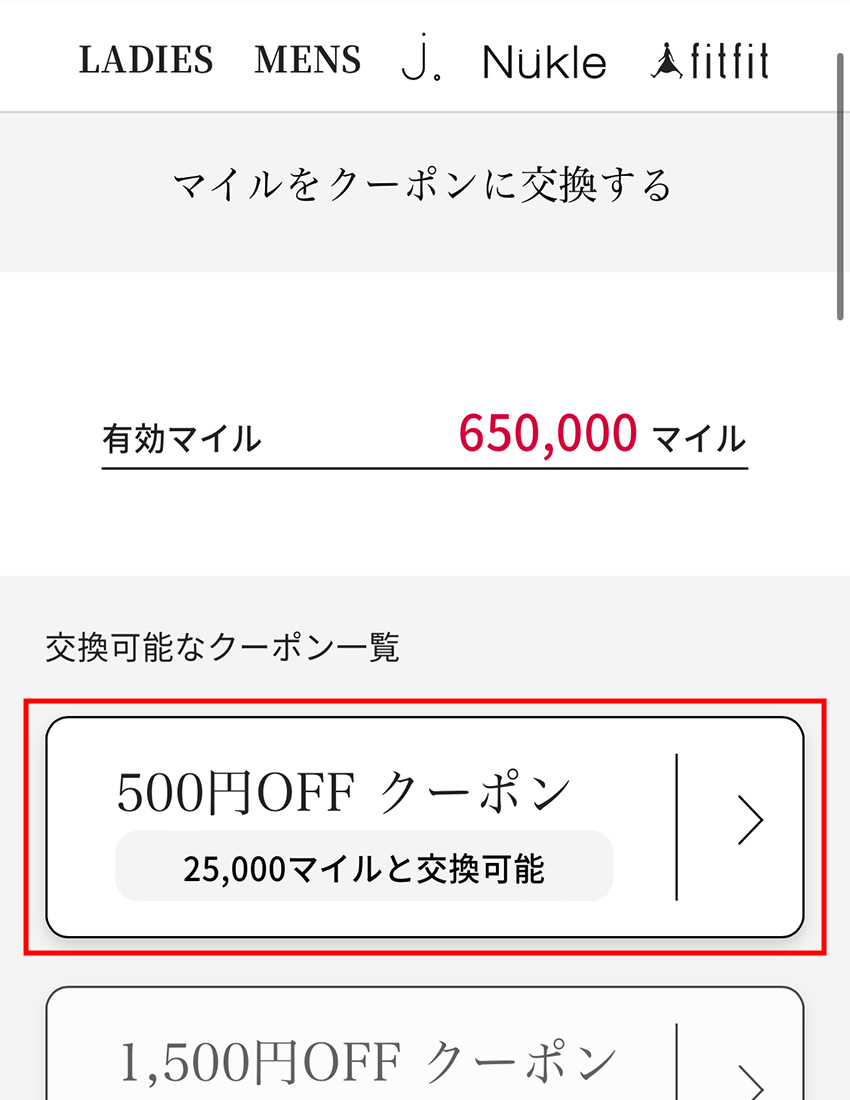Select the fitfit brand logo
Screen dimensions: 850x1100
710,60
